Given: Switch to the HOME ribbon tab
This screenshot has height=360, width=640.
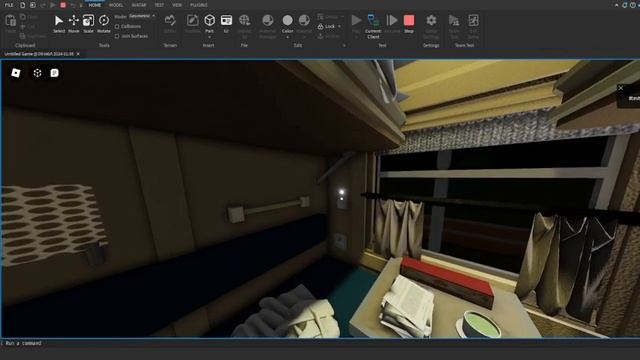Looking at the screenshot, I should pos(95,5).
